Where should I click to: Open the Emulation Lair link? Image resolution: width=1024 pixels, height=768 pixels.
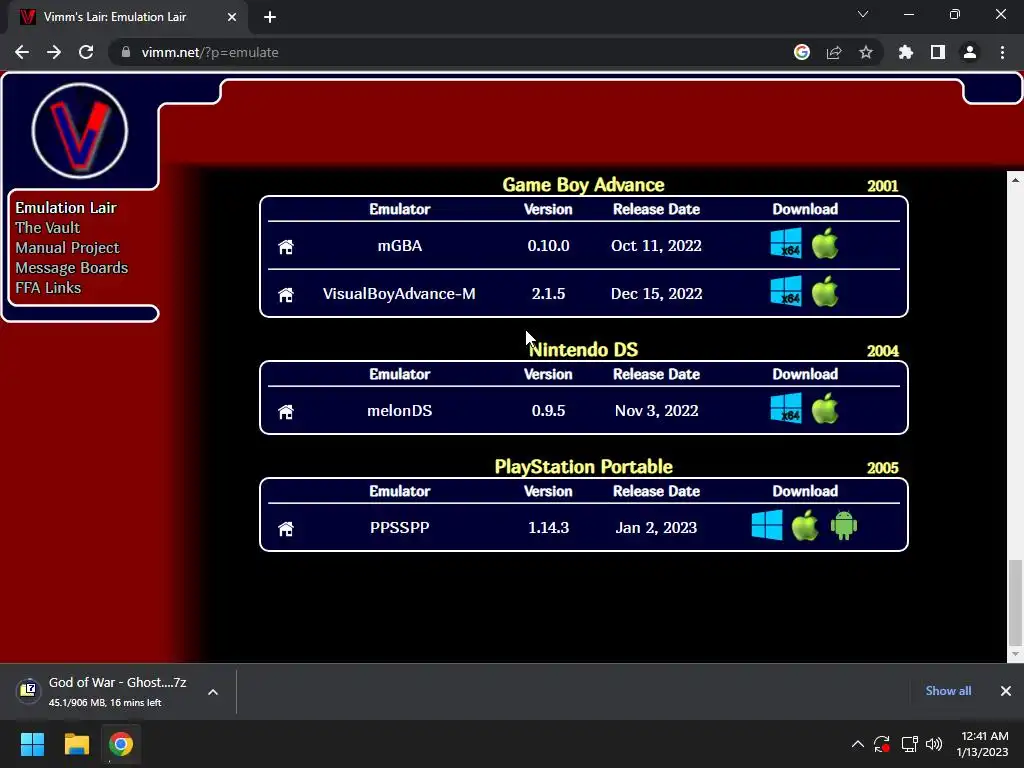point(66,208)
